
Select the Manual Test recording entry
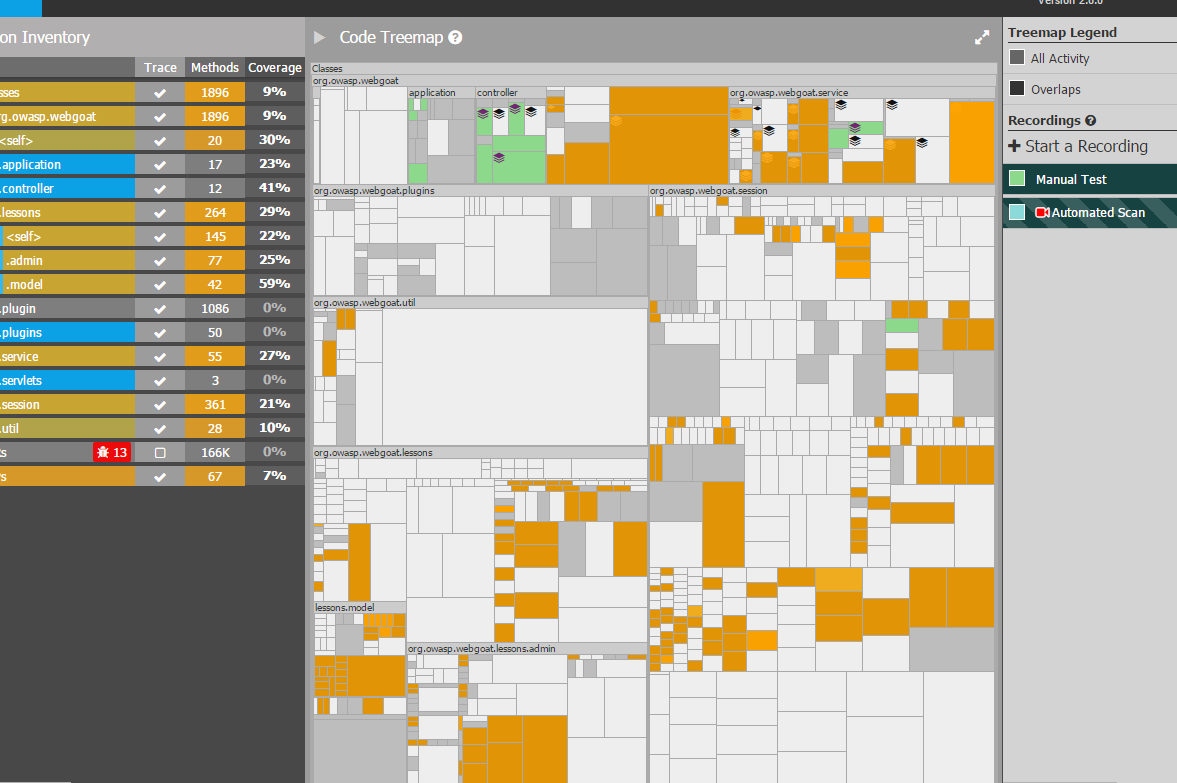pyautogui.click(x=1090, y=179)
